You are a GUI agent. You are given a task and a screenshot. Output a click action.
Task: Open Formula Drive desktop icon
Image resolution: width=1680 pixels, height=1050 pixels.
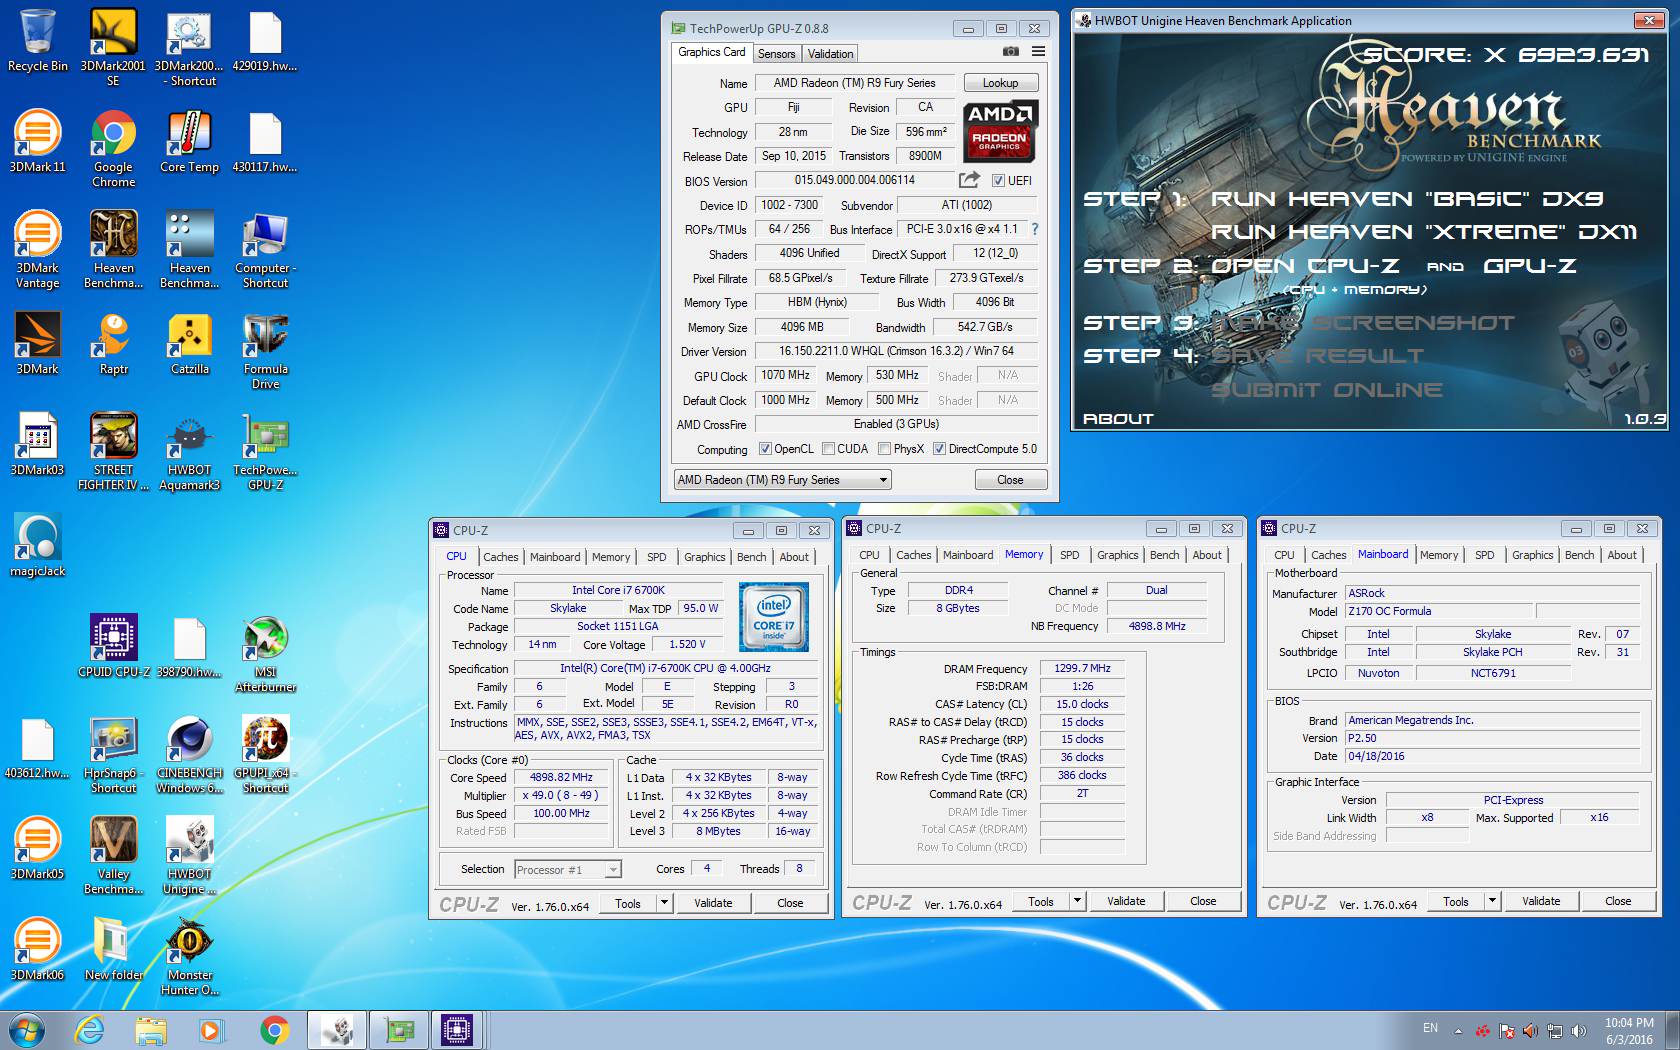(265, 351)
